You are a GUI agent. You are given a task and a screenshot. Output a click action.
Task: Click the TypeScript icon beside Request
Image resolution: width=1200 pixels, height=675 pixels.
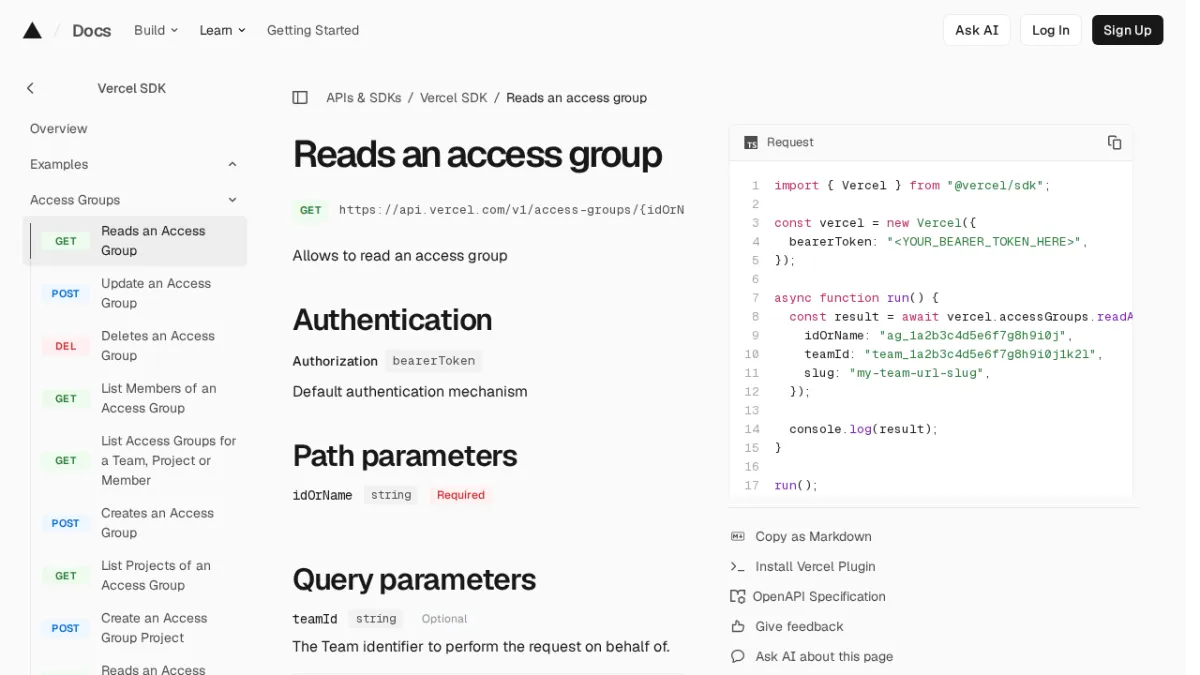tap(751, 143)
